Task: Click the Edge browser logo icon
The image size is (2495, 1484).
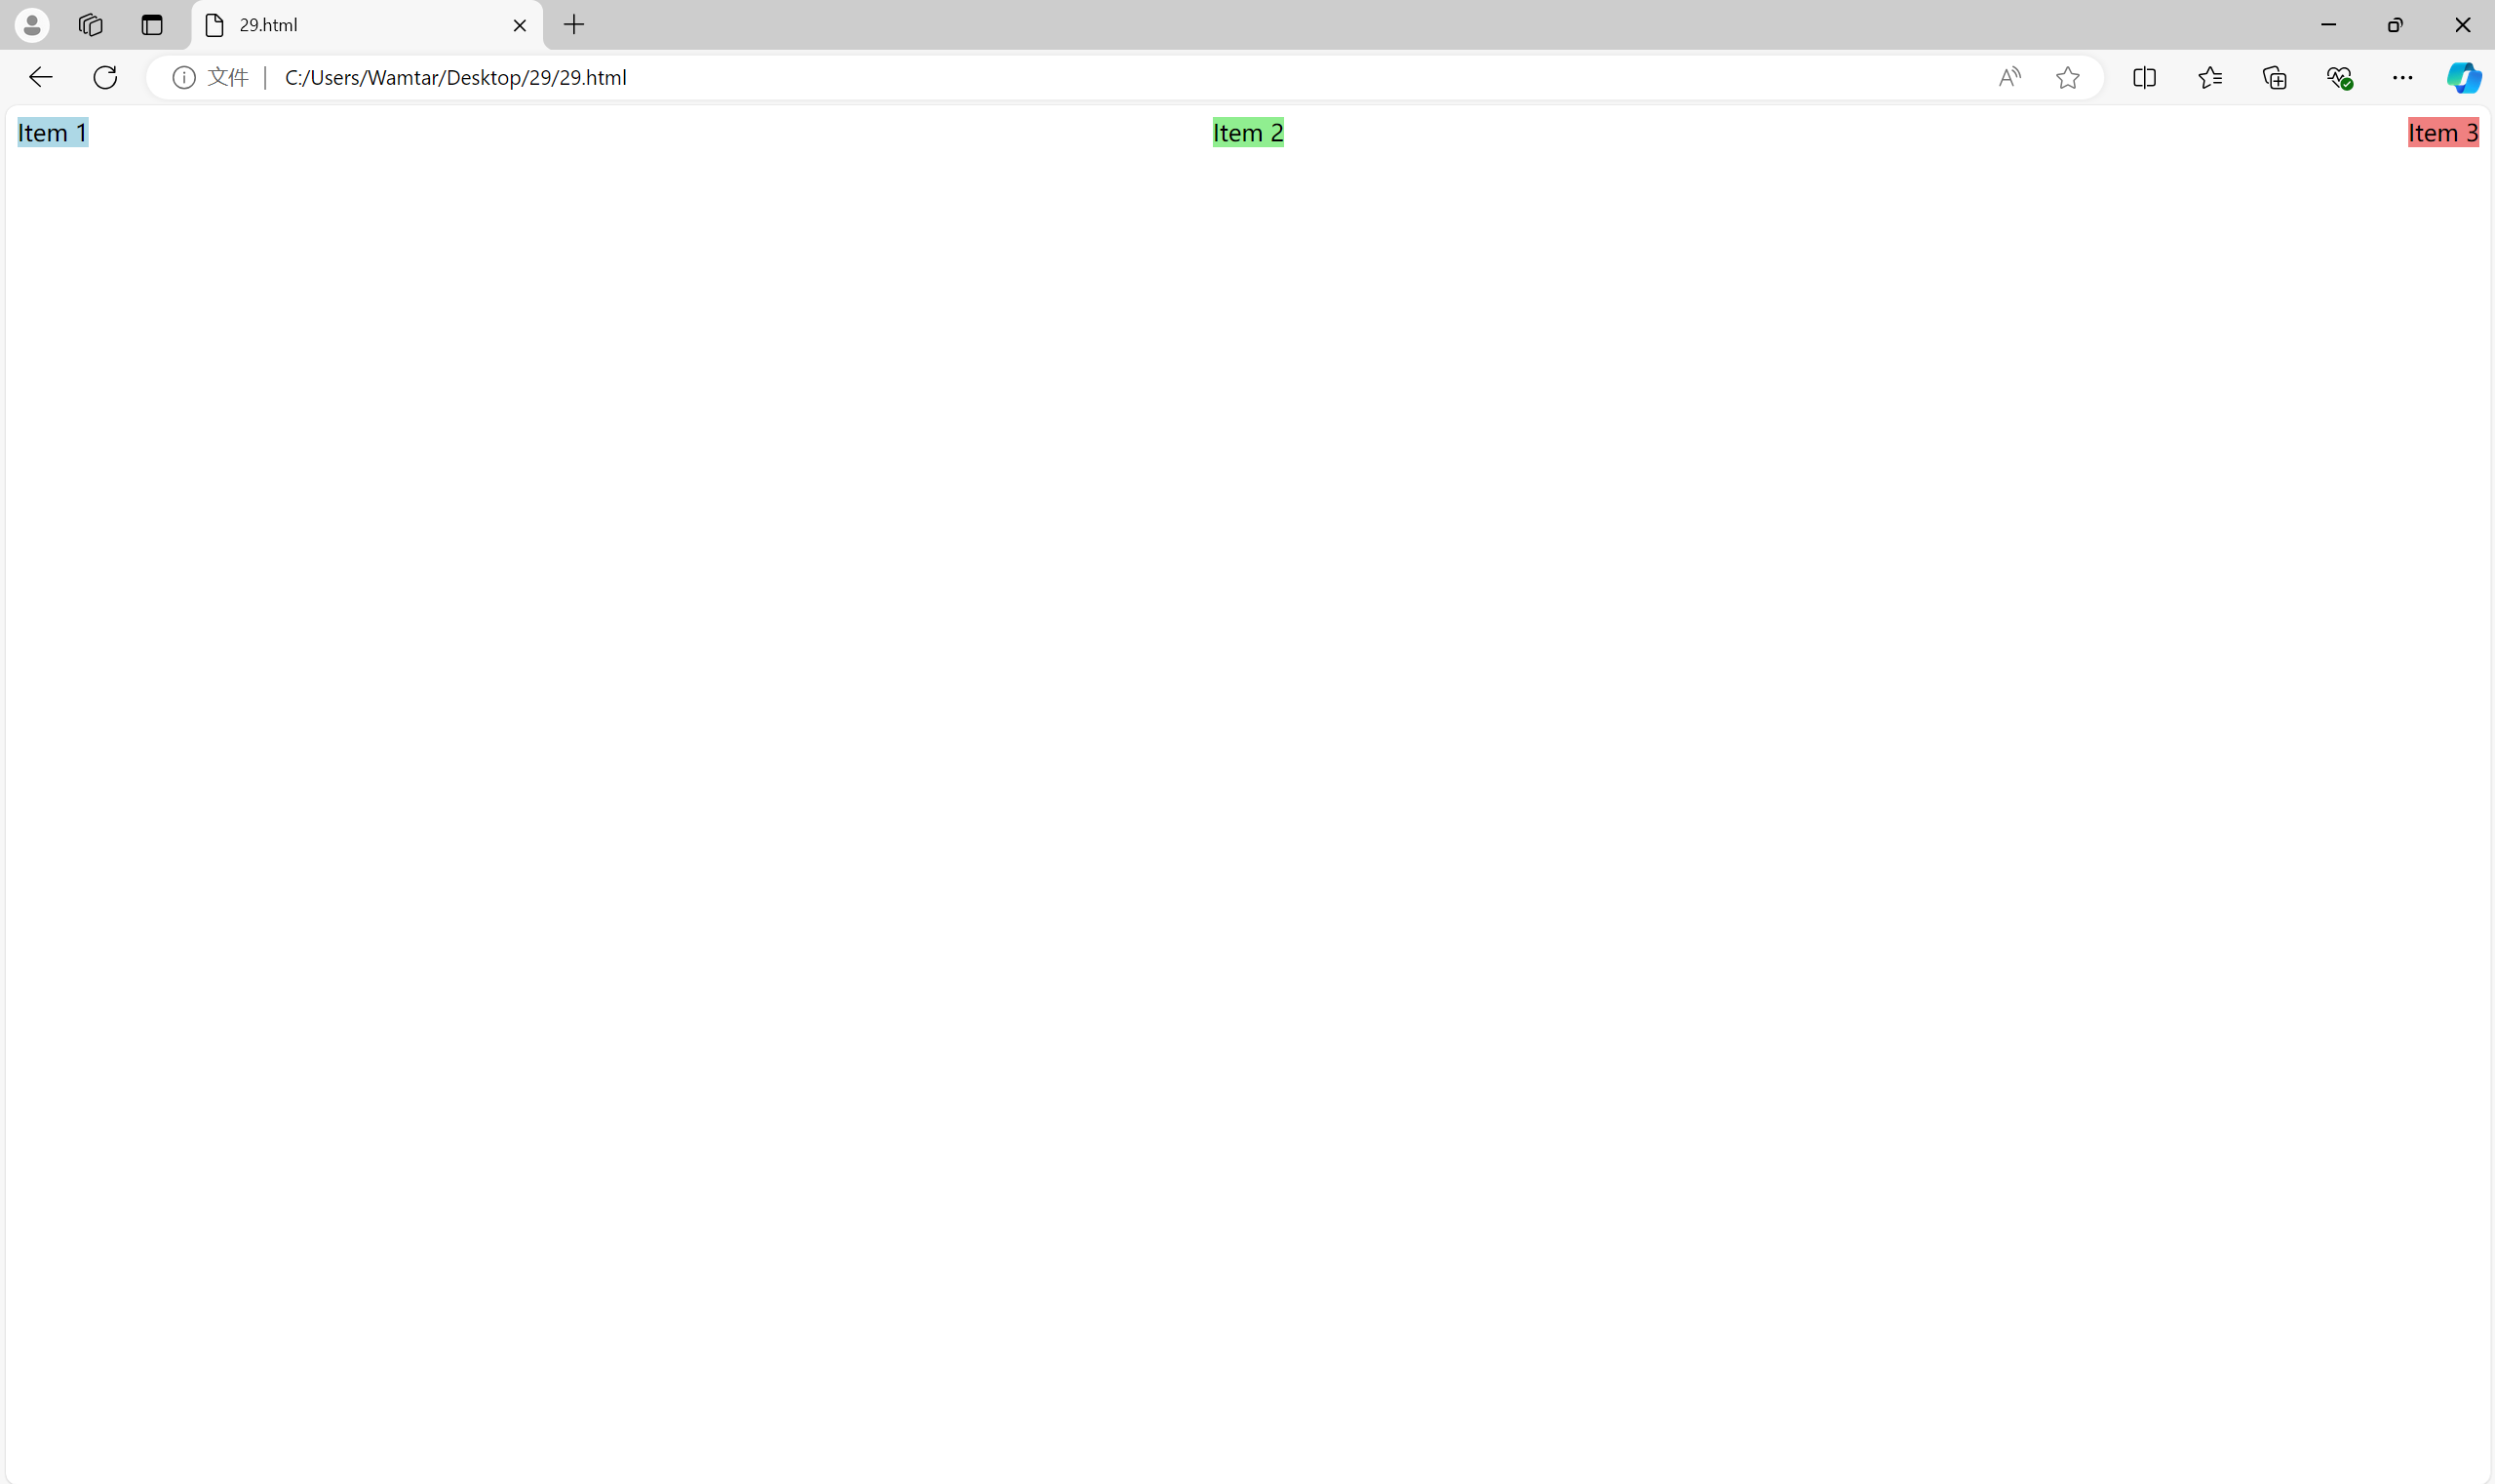Action: pyautogui.click(x=2463, y=76)
